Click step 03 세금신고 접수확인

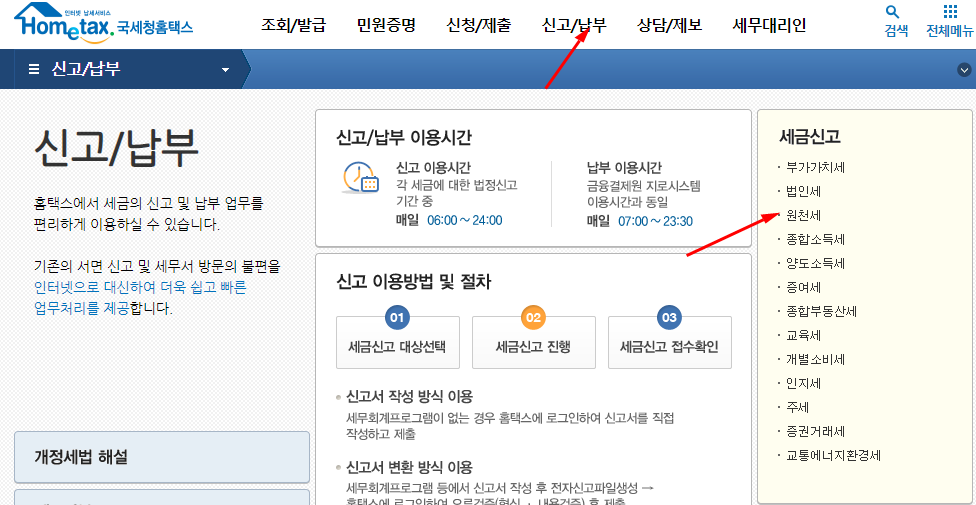coord(670,341)
